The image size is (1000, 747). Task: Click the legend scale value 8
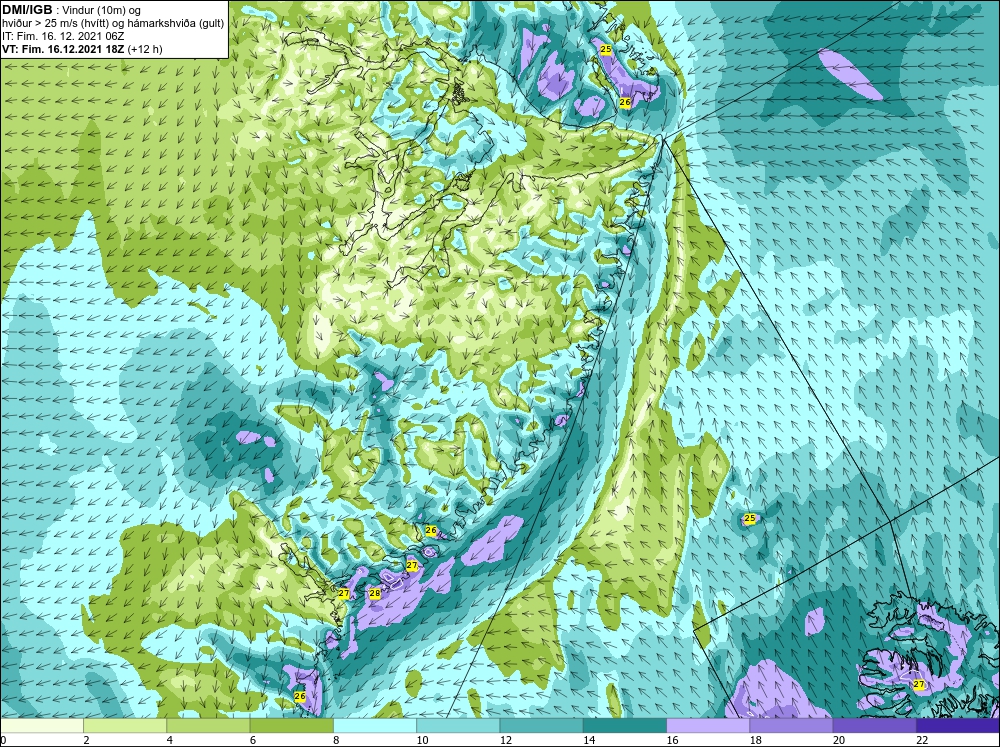(336, 740)
